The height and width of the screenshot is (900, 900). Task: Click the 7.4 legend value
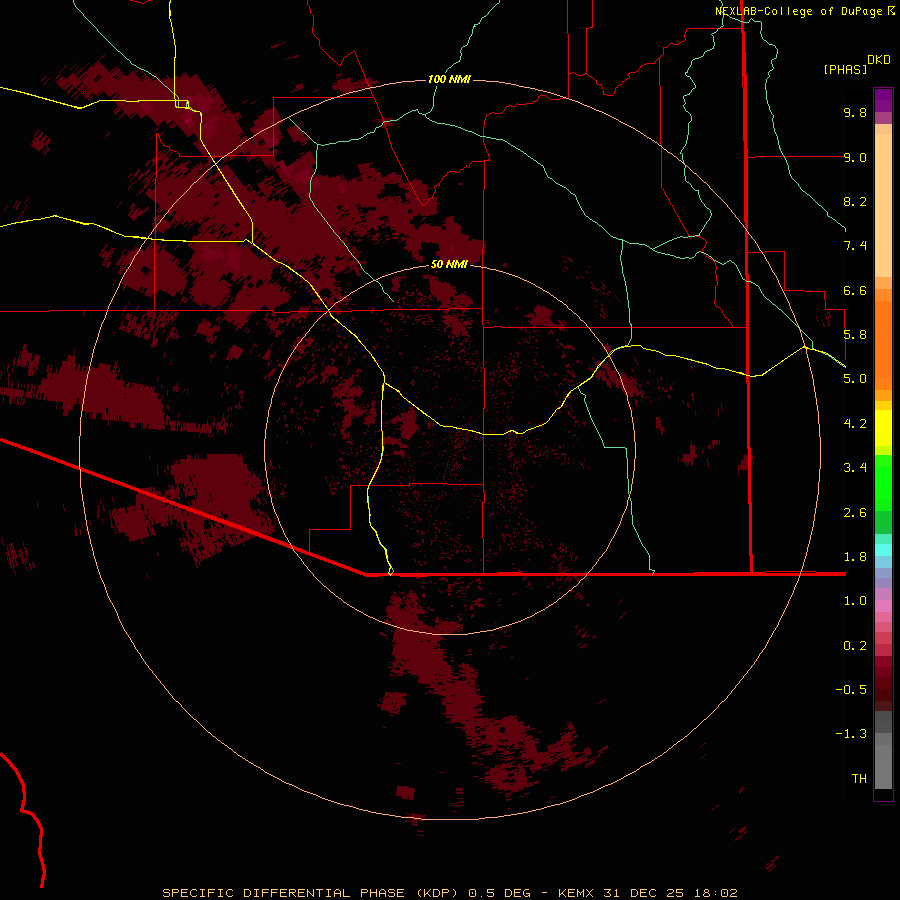(x=855, y=246)
